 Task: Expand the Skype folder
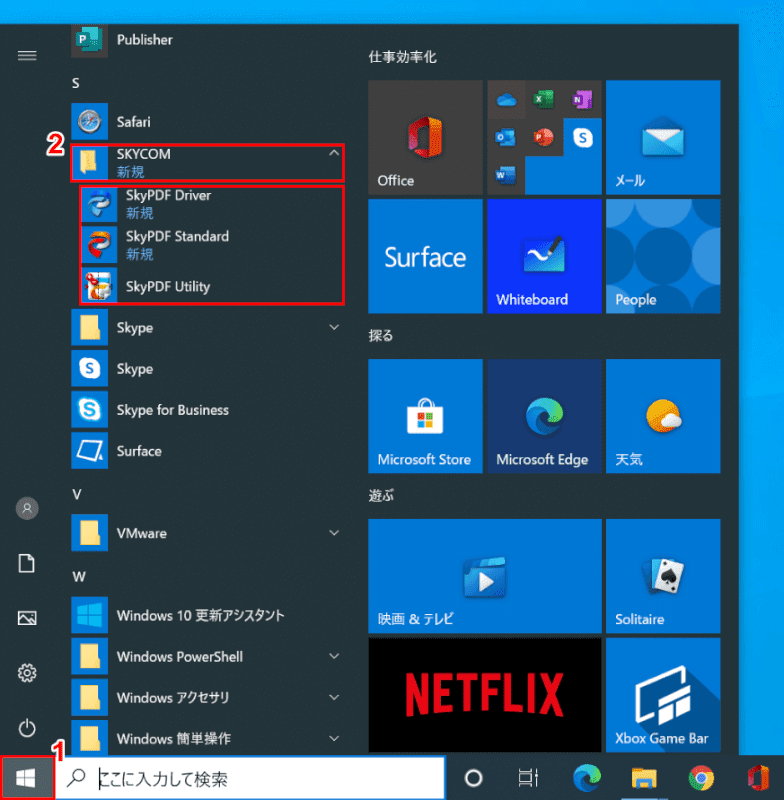(x=334, y=327)
